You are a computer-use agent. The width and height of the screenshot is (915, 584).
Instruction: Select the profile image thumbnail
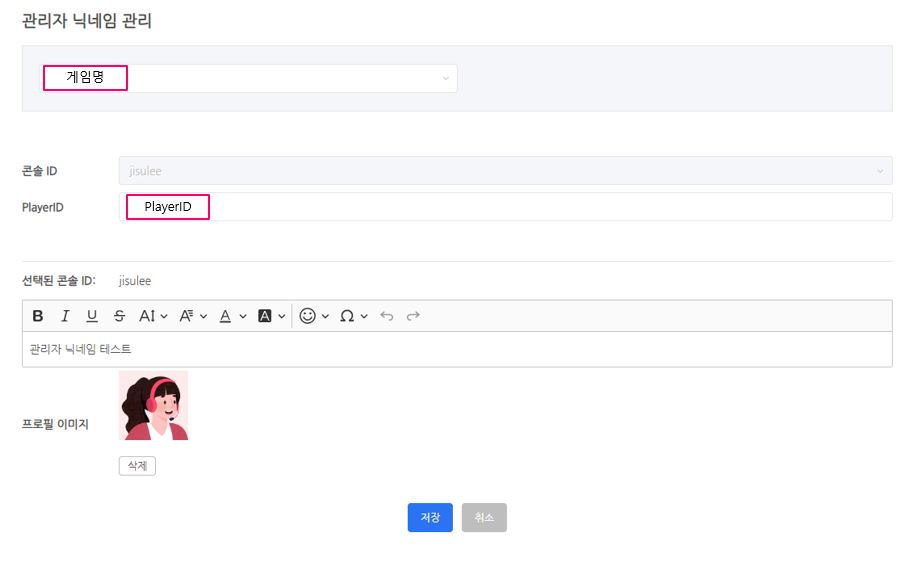pos(153,405)
